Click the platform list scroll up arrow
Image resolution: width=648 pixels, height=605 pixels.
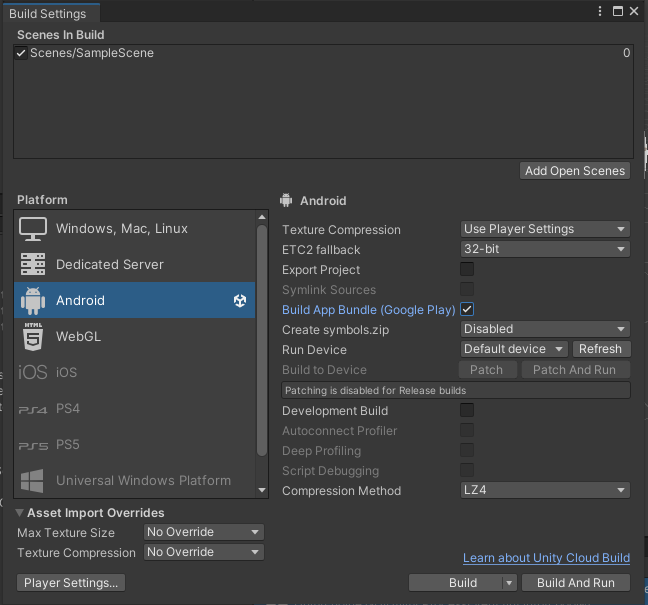tap(262, 217)
